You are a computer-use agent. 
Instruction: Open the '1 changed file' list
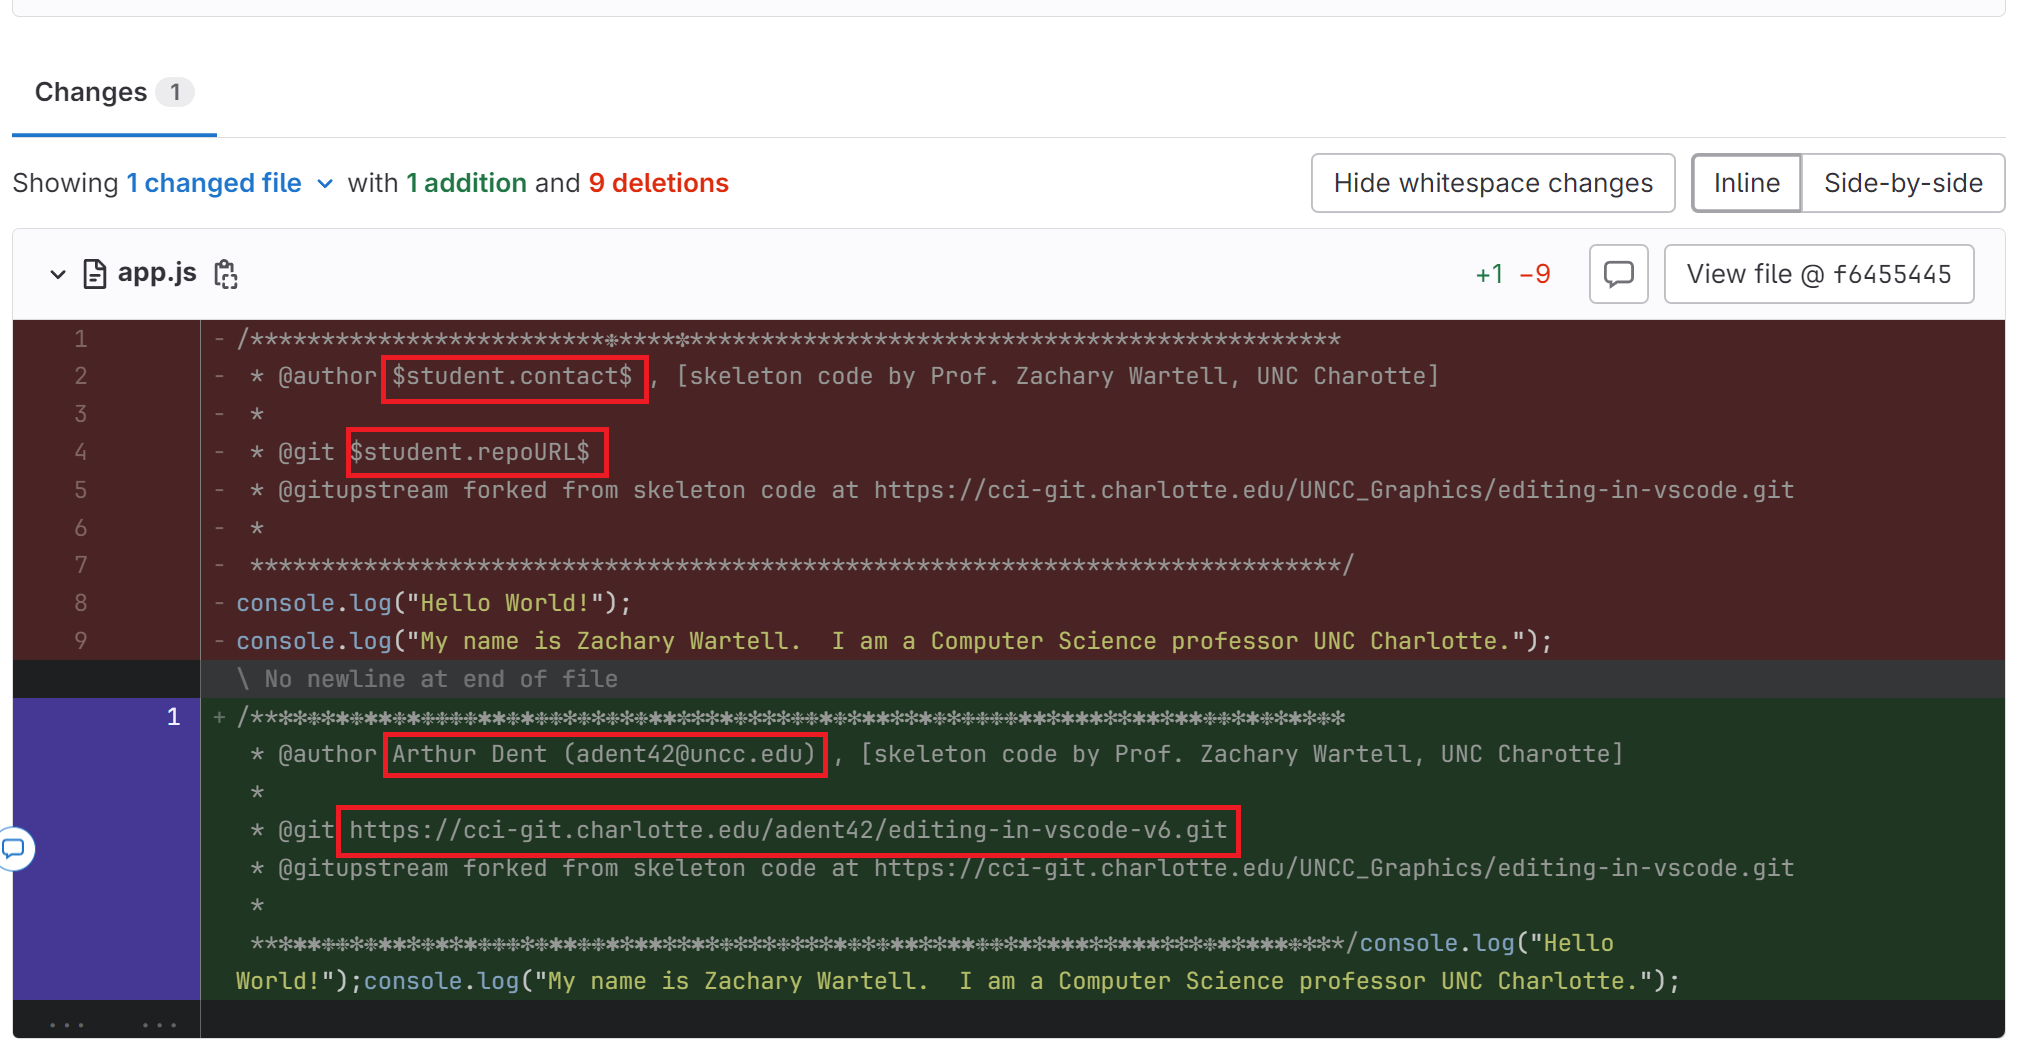214,183
